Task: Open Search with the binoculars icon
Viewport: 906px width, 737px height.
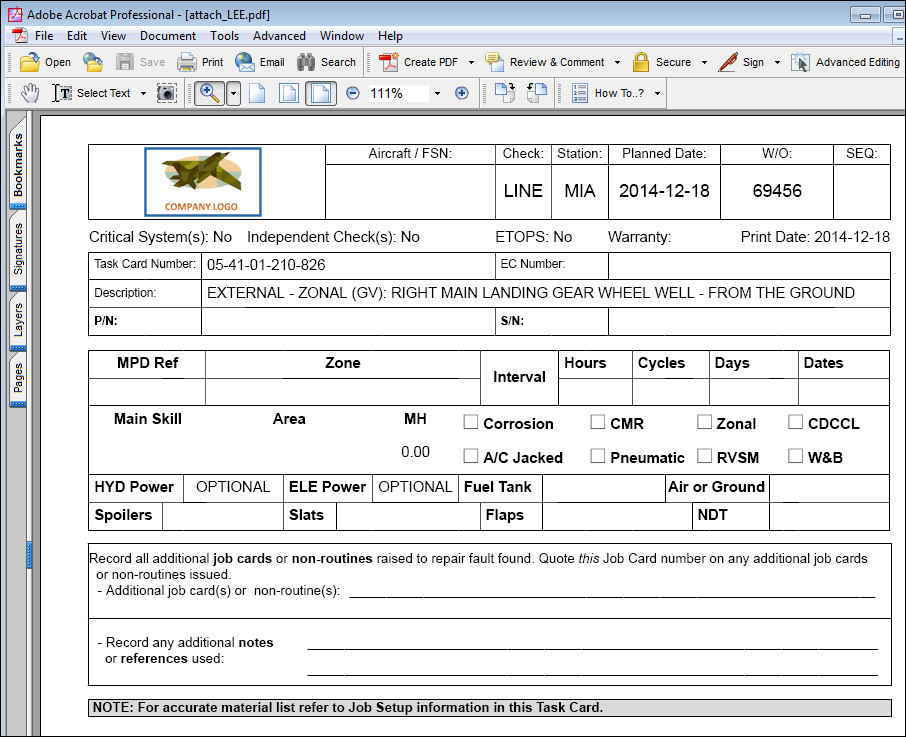Action: (306, 62)
